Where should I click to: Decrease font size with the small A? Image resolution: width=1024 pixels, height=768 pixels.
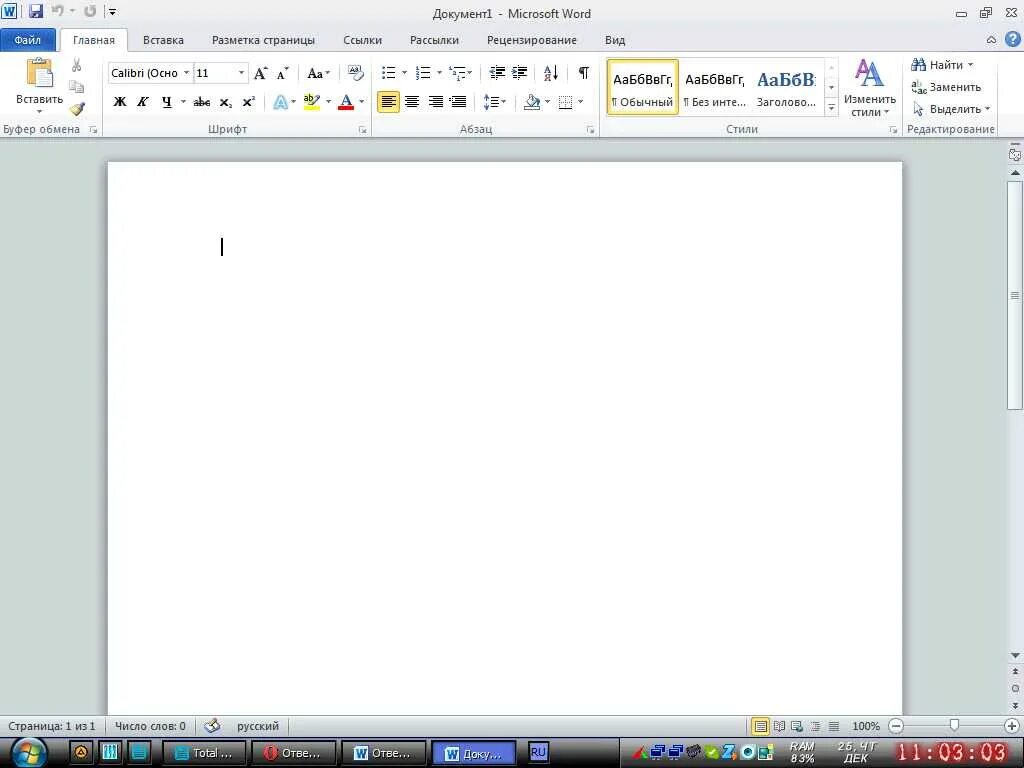click(x=282, y=73)
